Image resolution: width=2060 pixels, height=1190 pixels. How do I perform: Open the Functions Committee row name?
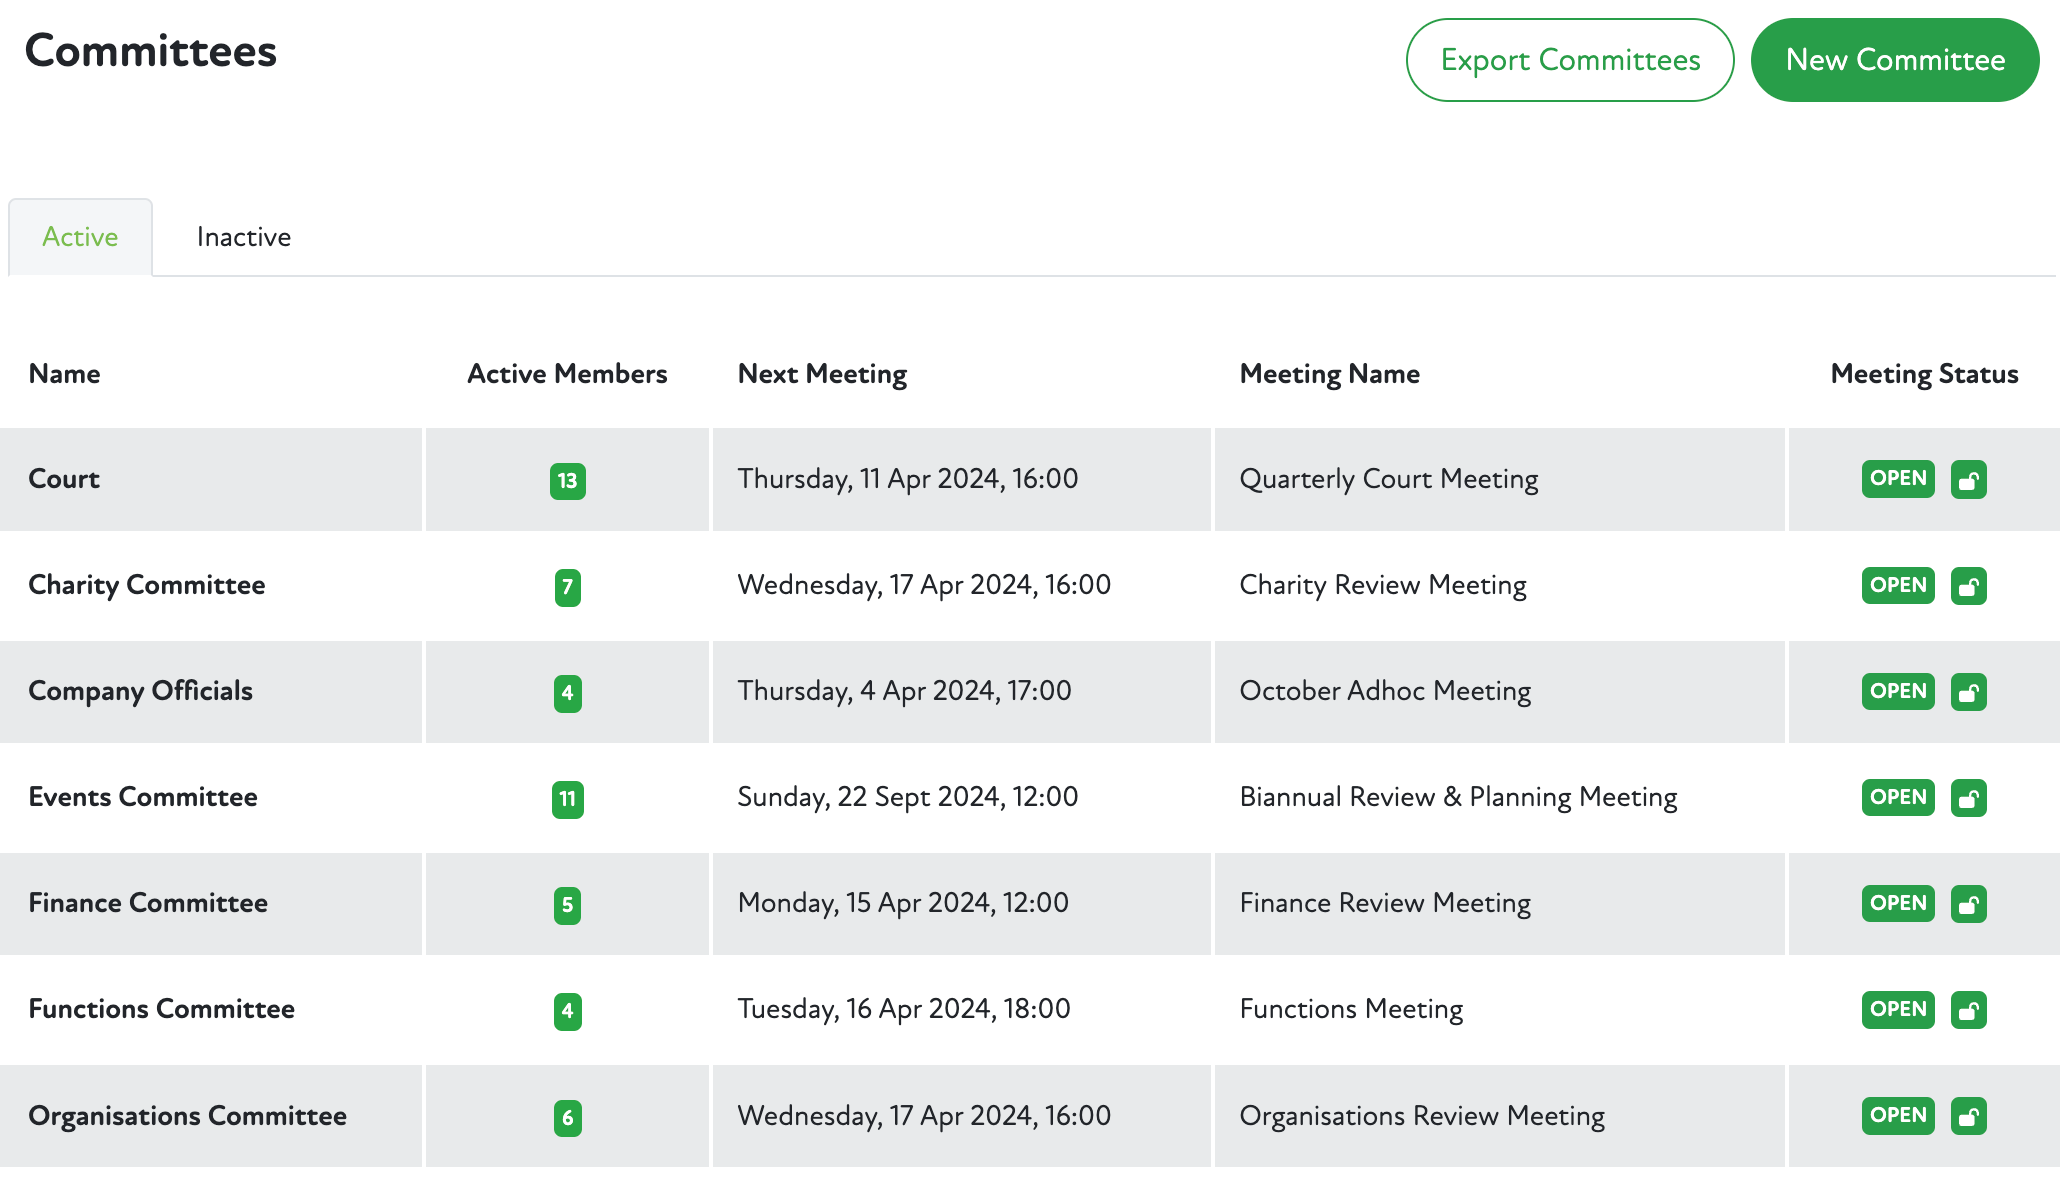point(161,1009)
